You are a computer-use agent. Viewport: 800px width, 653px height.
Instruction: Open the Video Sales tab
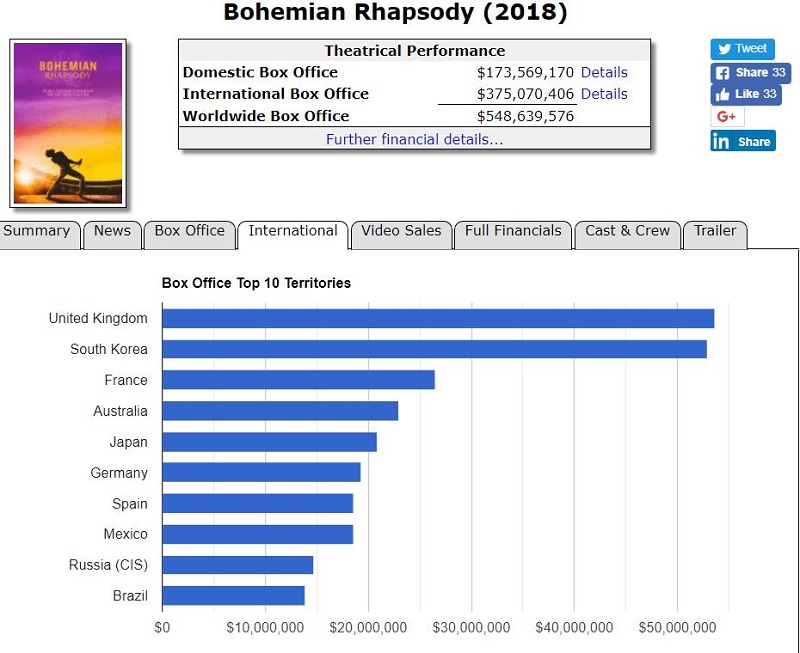401,232
